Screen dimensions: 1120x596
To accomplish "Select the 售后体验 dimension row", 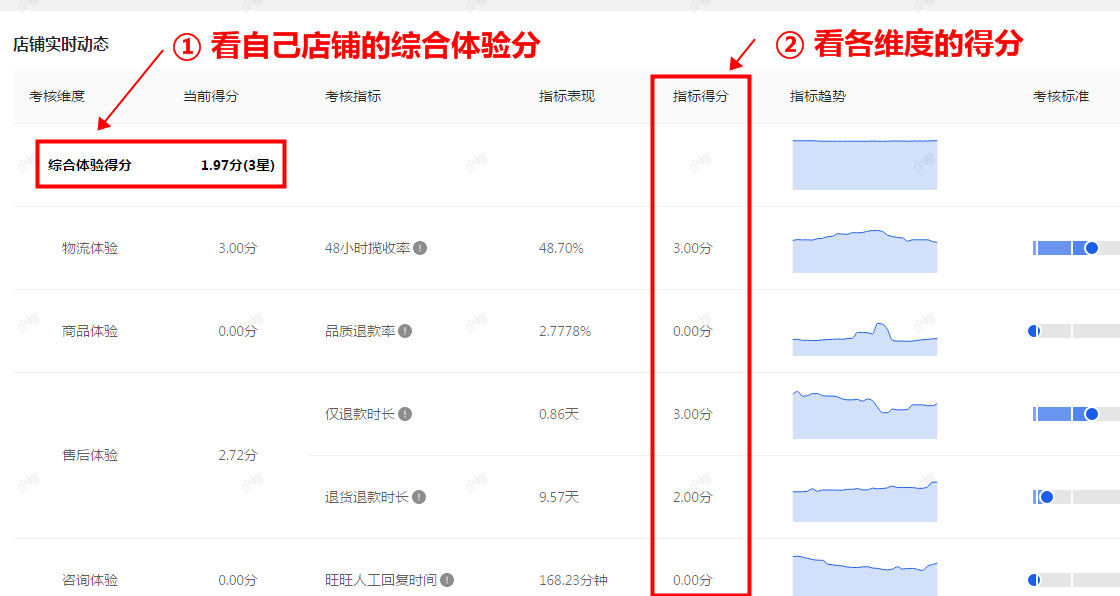I will point(90,455).
